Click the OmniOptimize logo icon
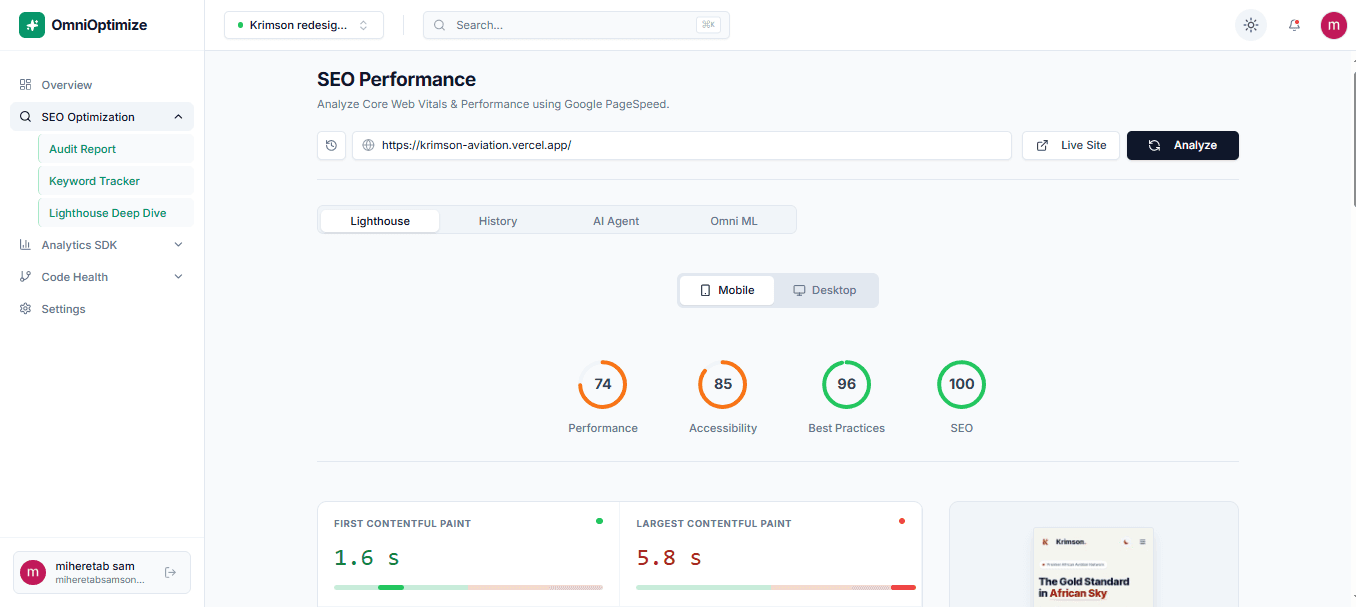This screenshot has width=1356, height=607. [32, 25]
